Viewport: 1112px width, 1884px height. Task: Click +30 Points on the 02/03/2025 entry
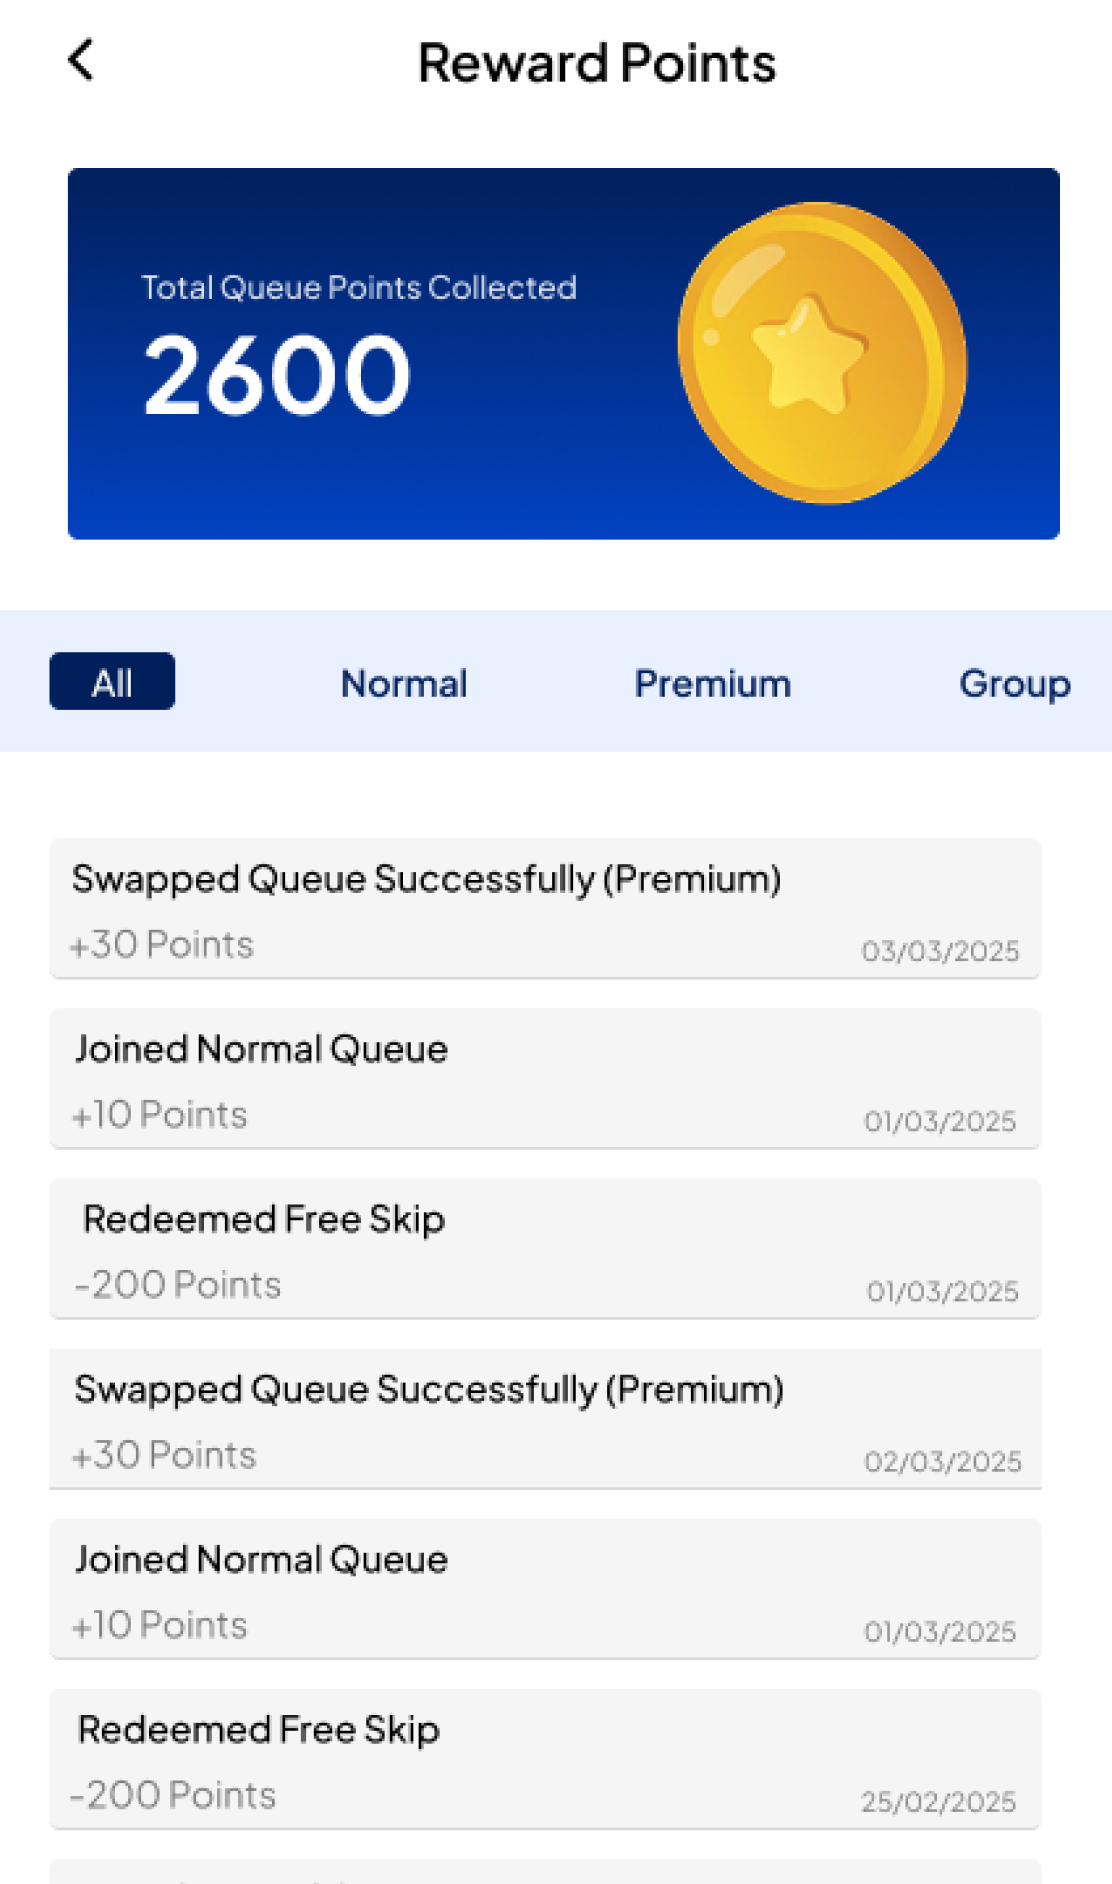tap(165, 1455)
